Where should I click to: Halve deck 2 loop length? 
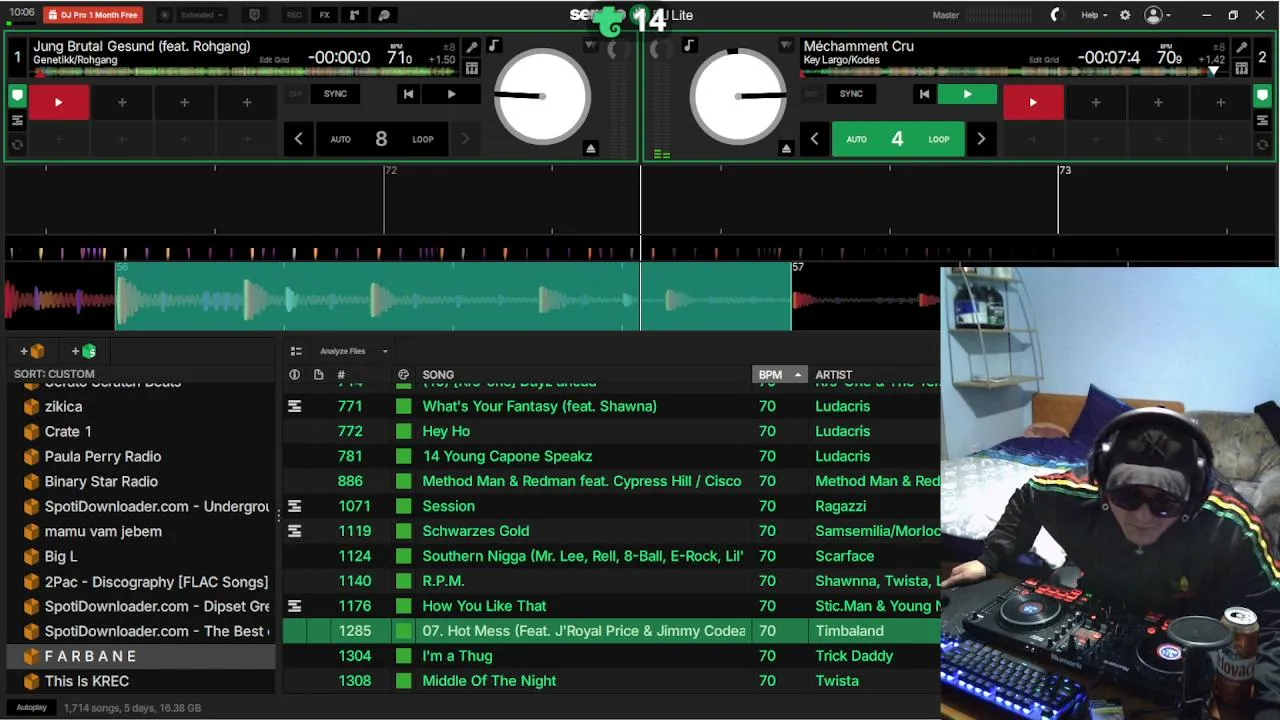tap(814, 139)
